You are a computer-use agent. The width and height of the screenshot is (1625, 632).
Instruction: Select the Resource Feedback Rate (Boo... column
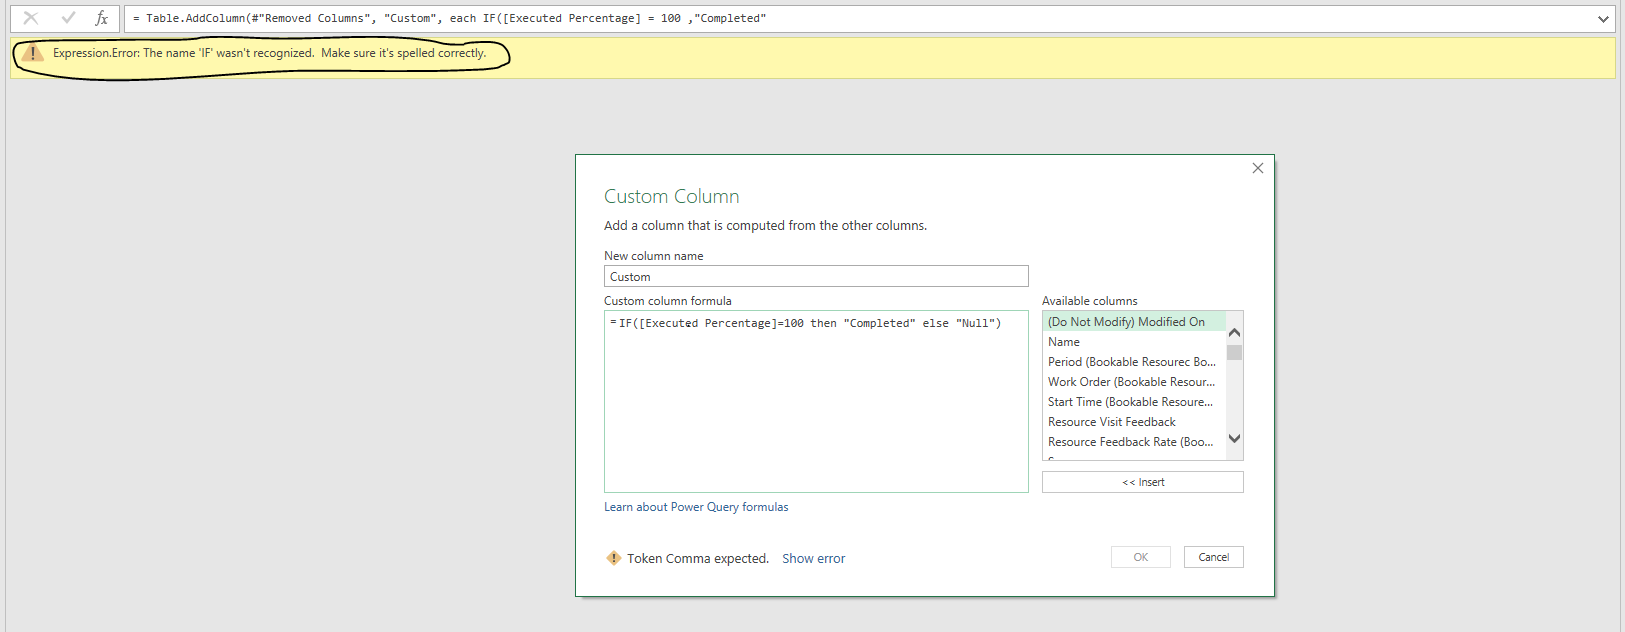(1134, 442)
